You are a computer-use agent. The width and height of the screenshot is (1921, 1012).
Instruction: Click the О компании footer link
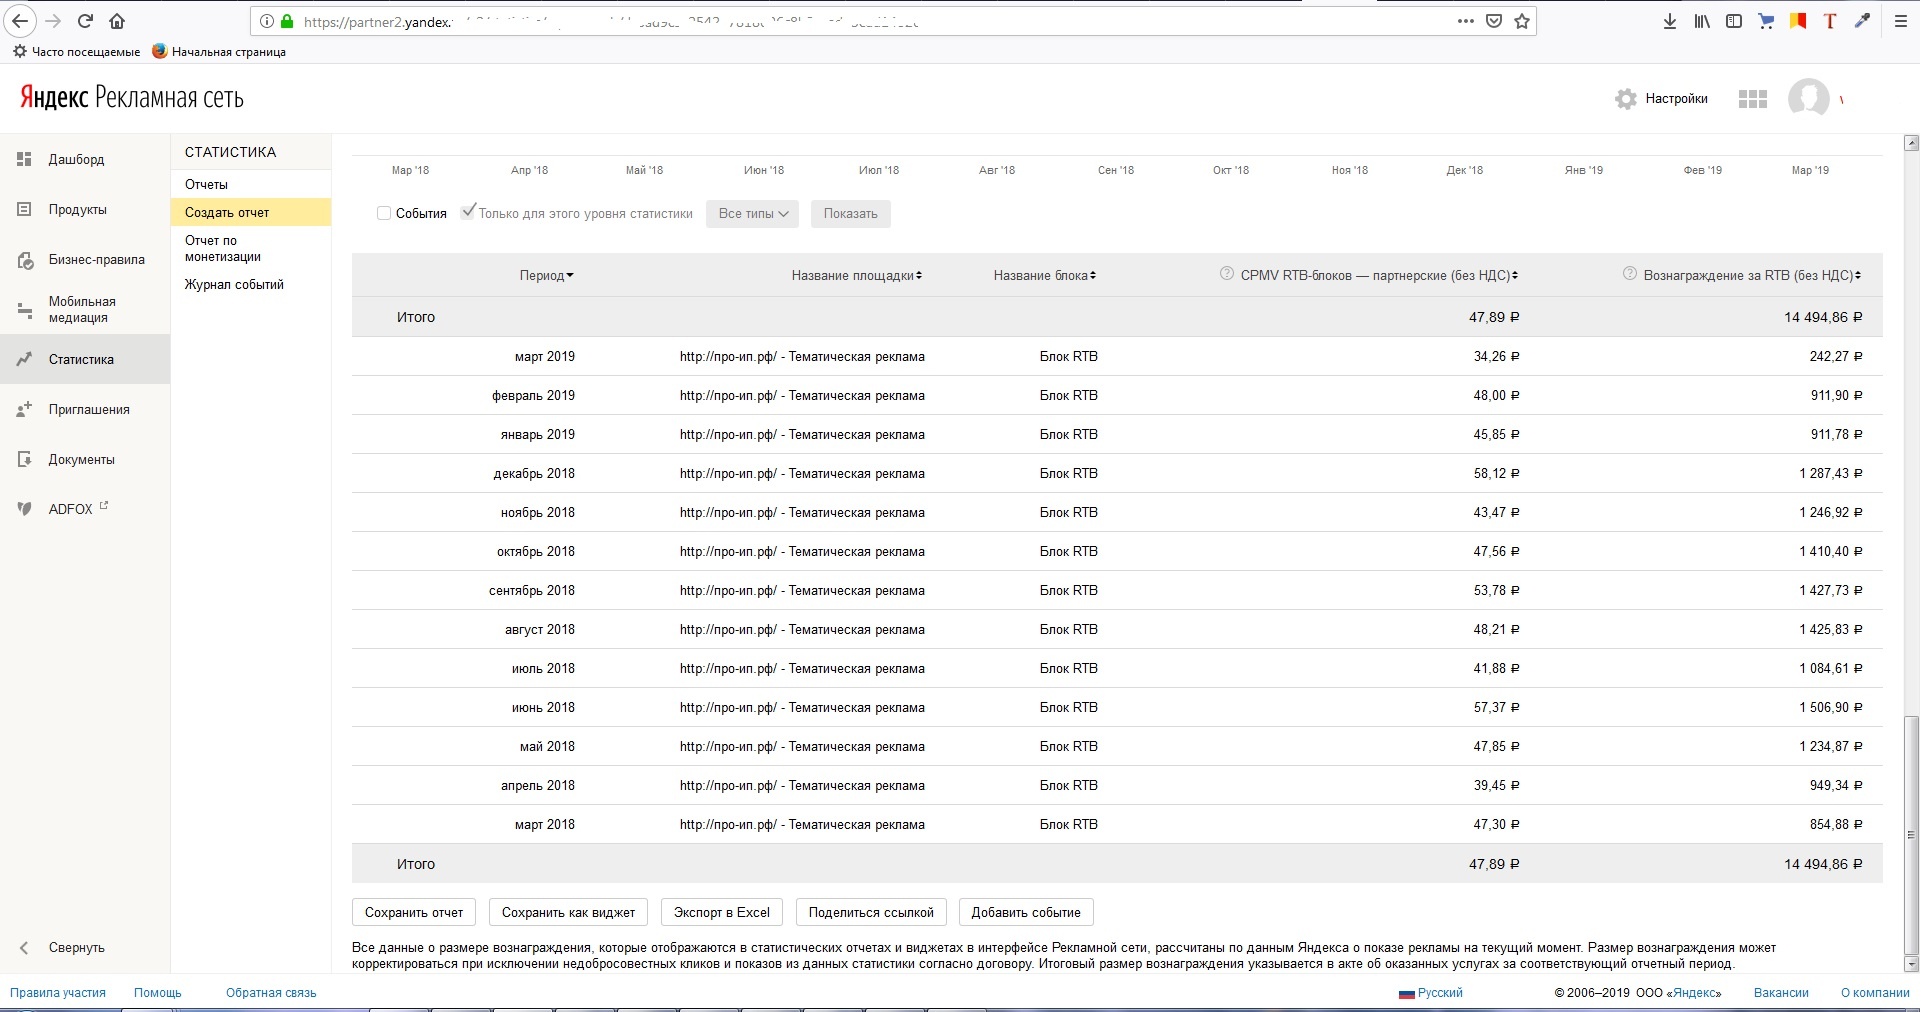[x=1875, y=993]
